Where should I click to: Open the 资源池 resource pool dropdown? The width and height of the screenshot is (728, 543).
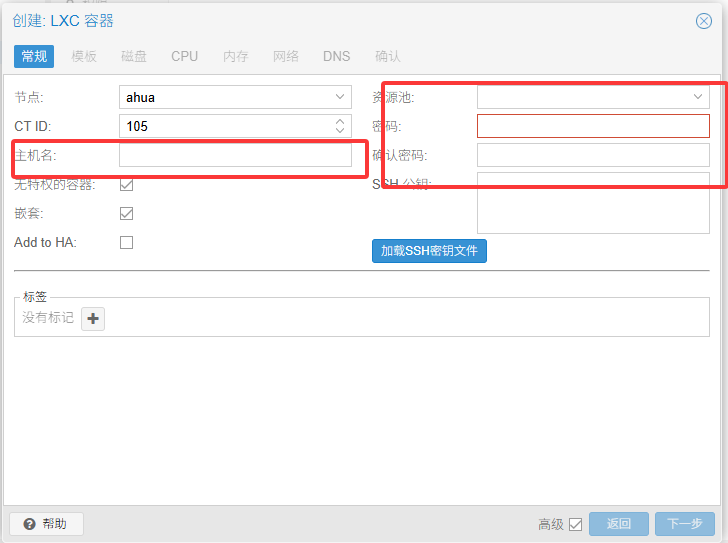(x=697, y=97)
